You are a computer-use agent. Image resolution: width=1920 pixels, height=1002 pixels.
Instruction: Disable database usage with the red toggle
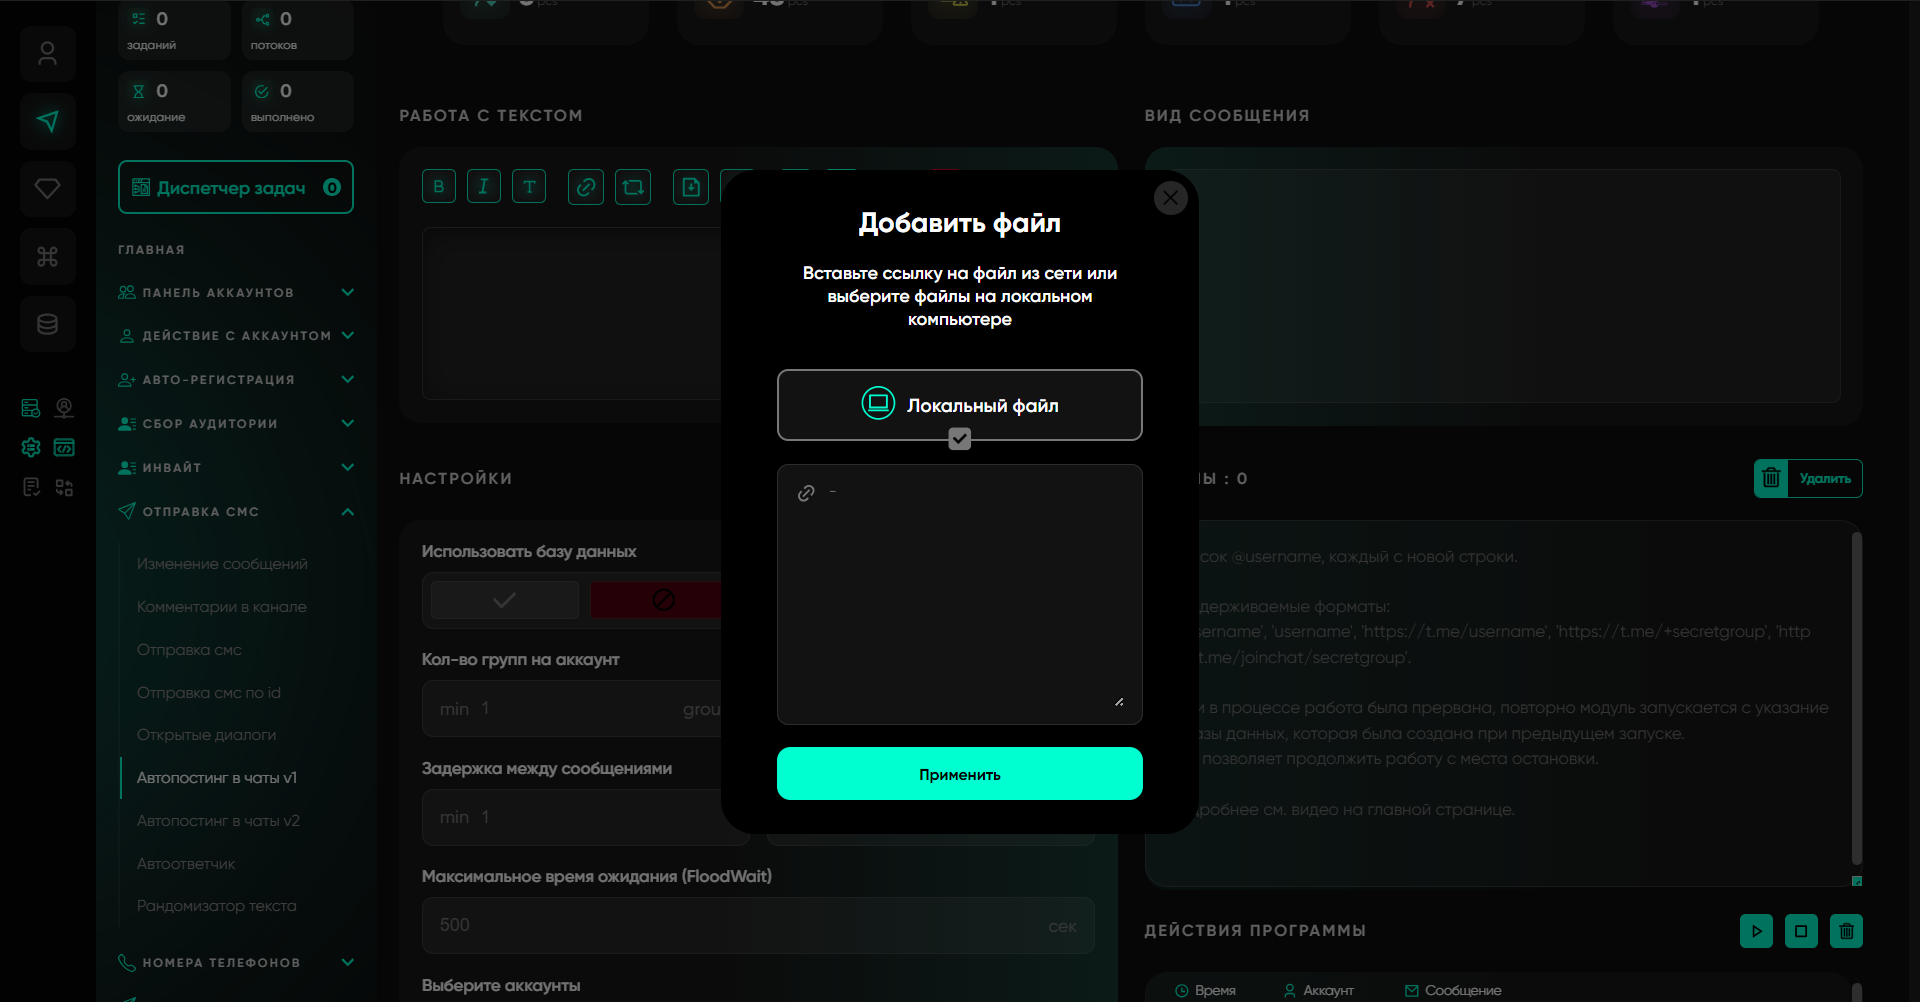[660, 600]
